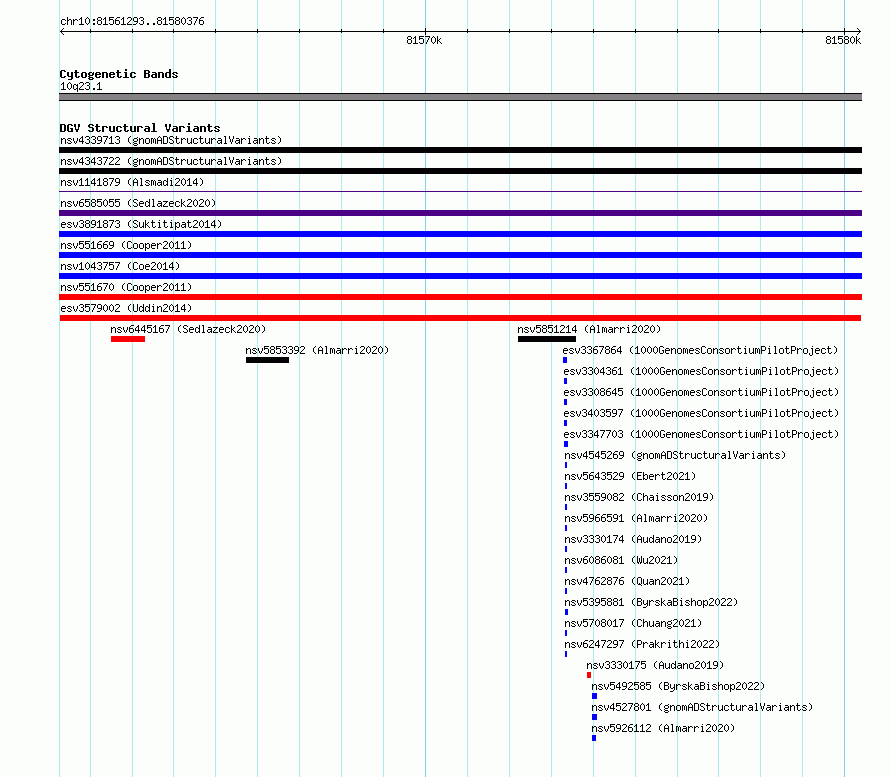Click esv3367864 1000GenomesConsortiumPilotProject label

(x=700, y=350)
